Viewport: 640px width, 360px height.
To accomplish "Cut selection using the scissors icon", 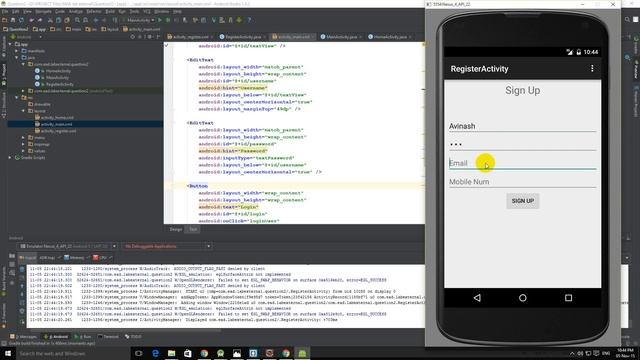I will point(50,20).
